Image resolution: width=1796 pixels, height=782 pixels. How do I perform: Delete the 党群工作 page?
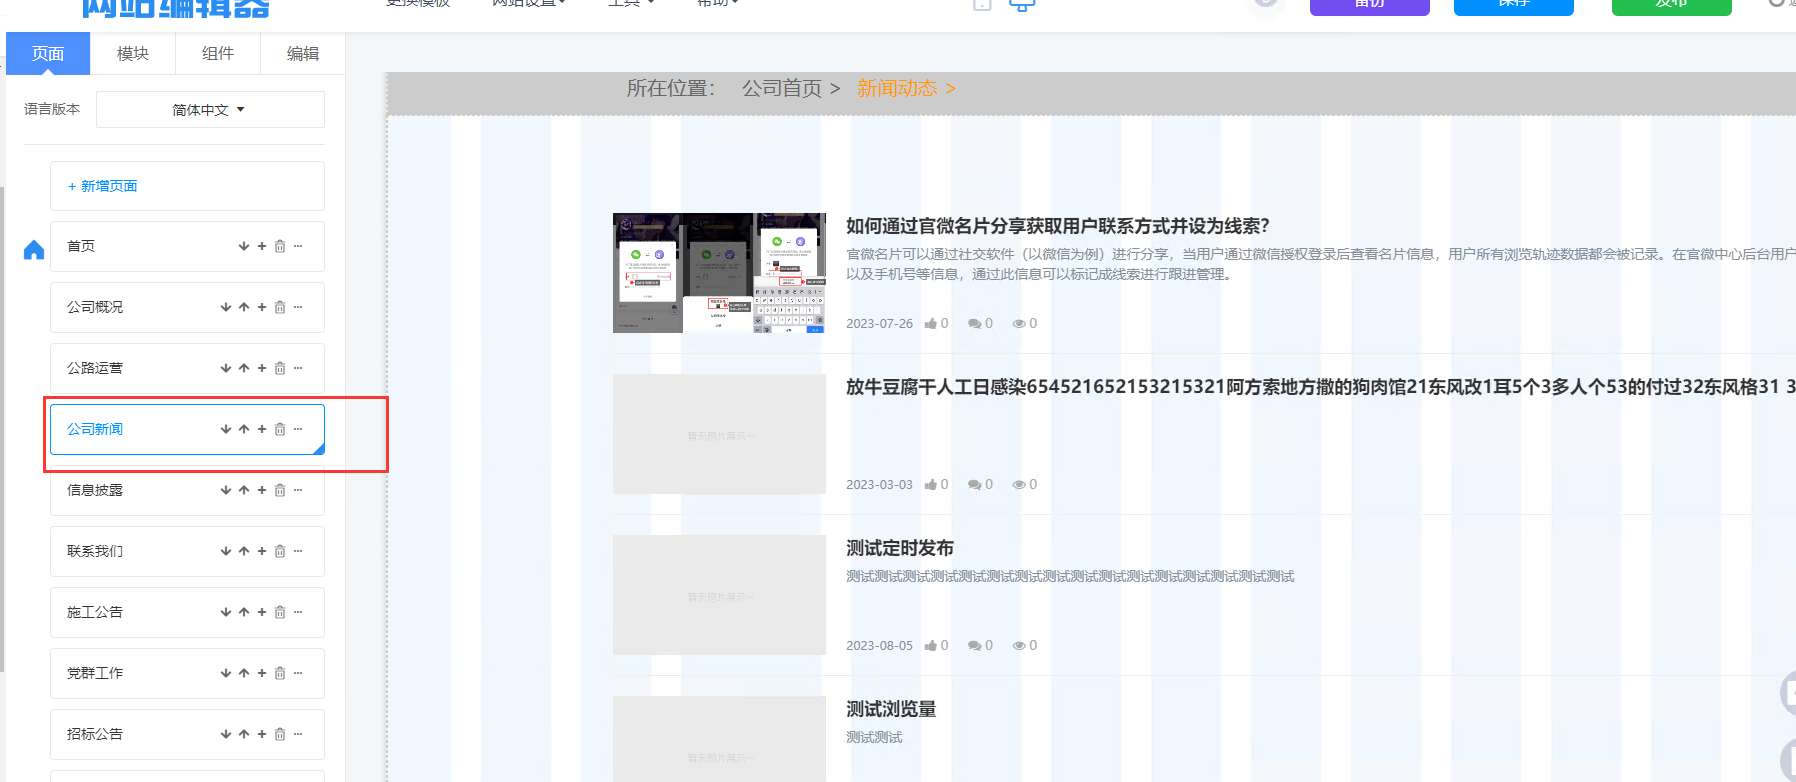click(x=280, y=673)
